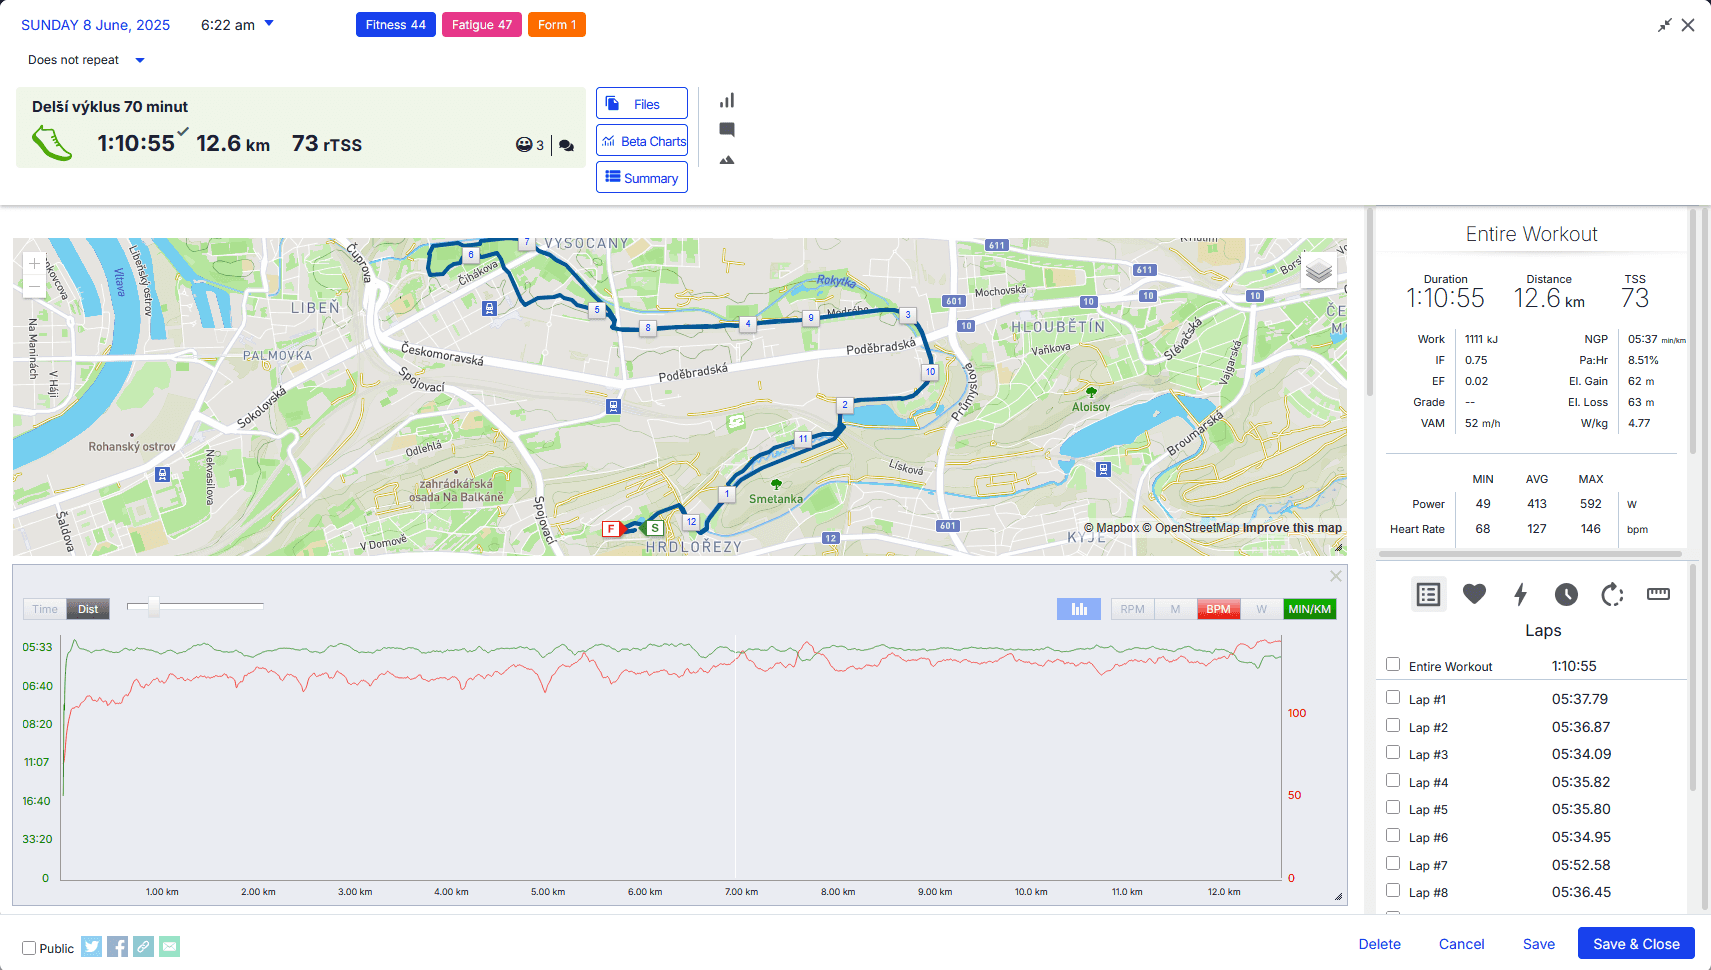Click the feeling smiley face icon

(524, 145)
